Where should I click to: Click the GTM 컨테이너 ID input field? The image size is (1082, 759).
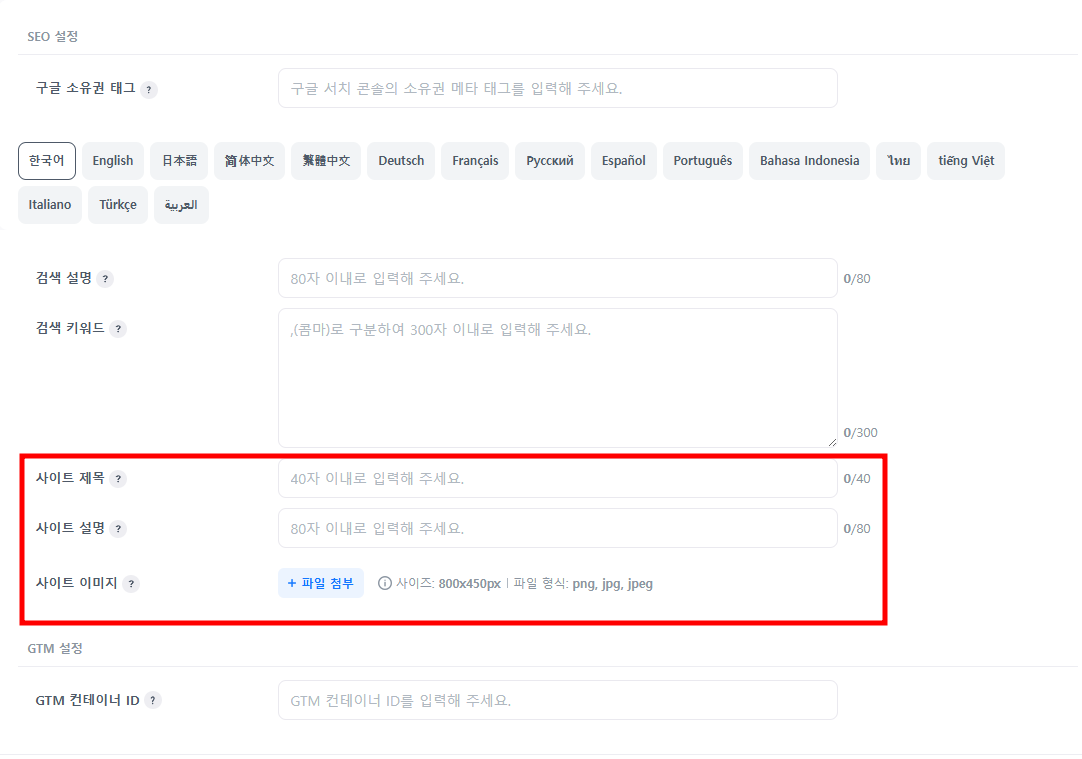(x=557, y=700)
